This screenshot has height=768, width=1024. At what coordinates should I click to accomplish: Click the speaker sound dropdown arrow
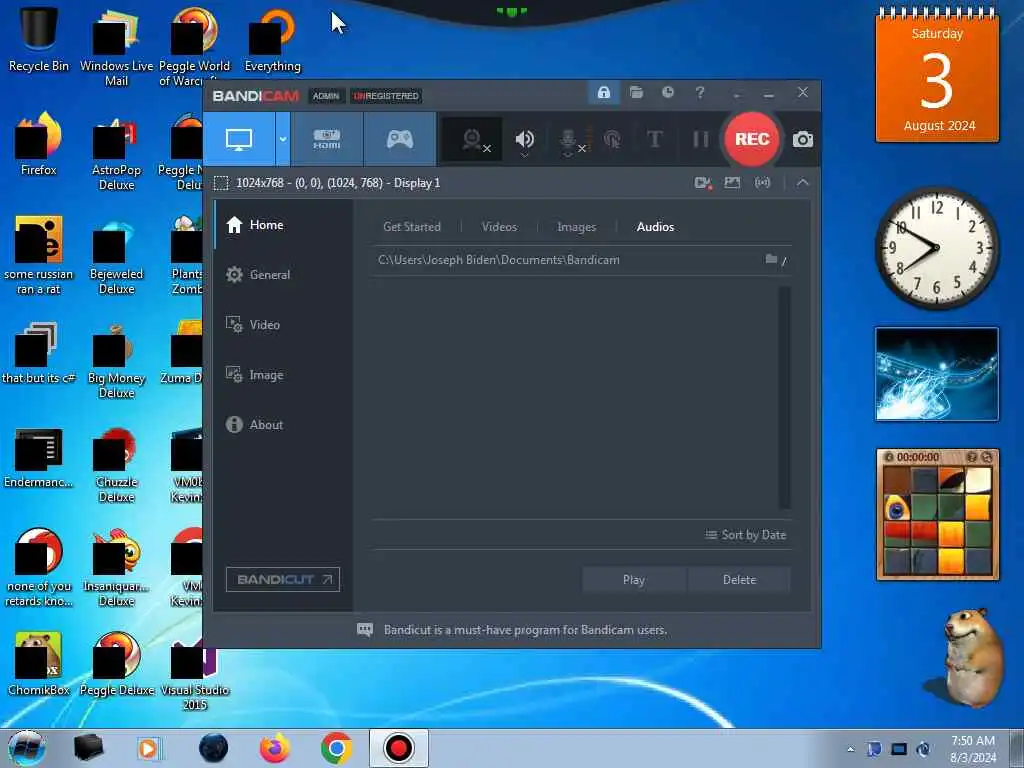tap(524, 155)
